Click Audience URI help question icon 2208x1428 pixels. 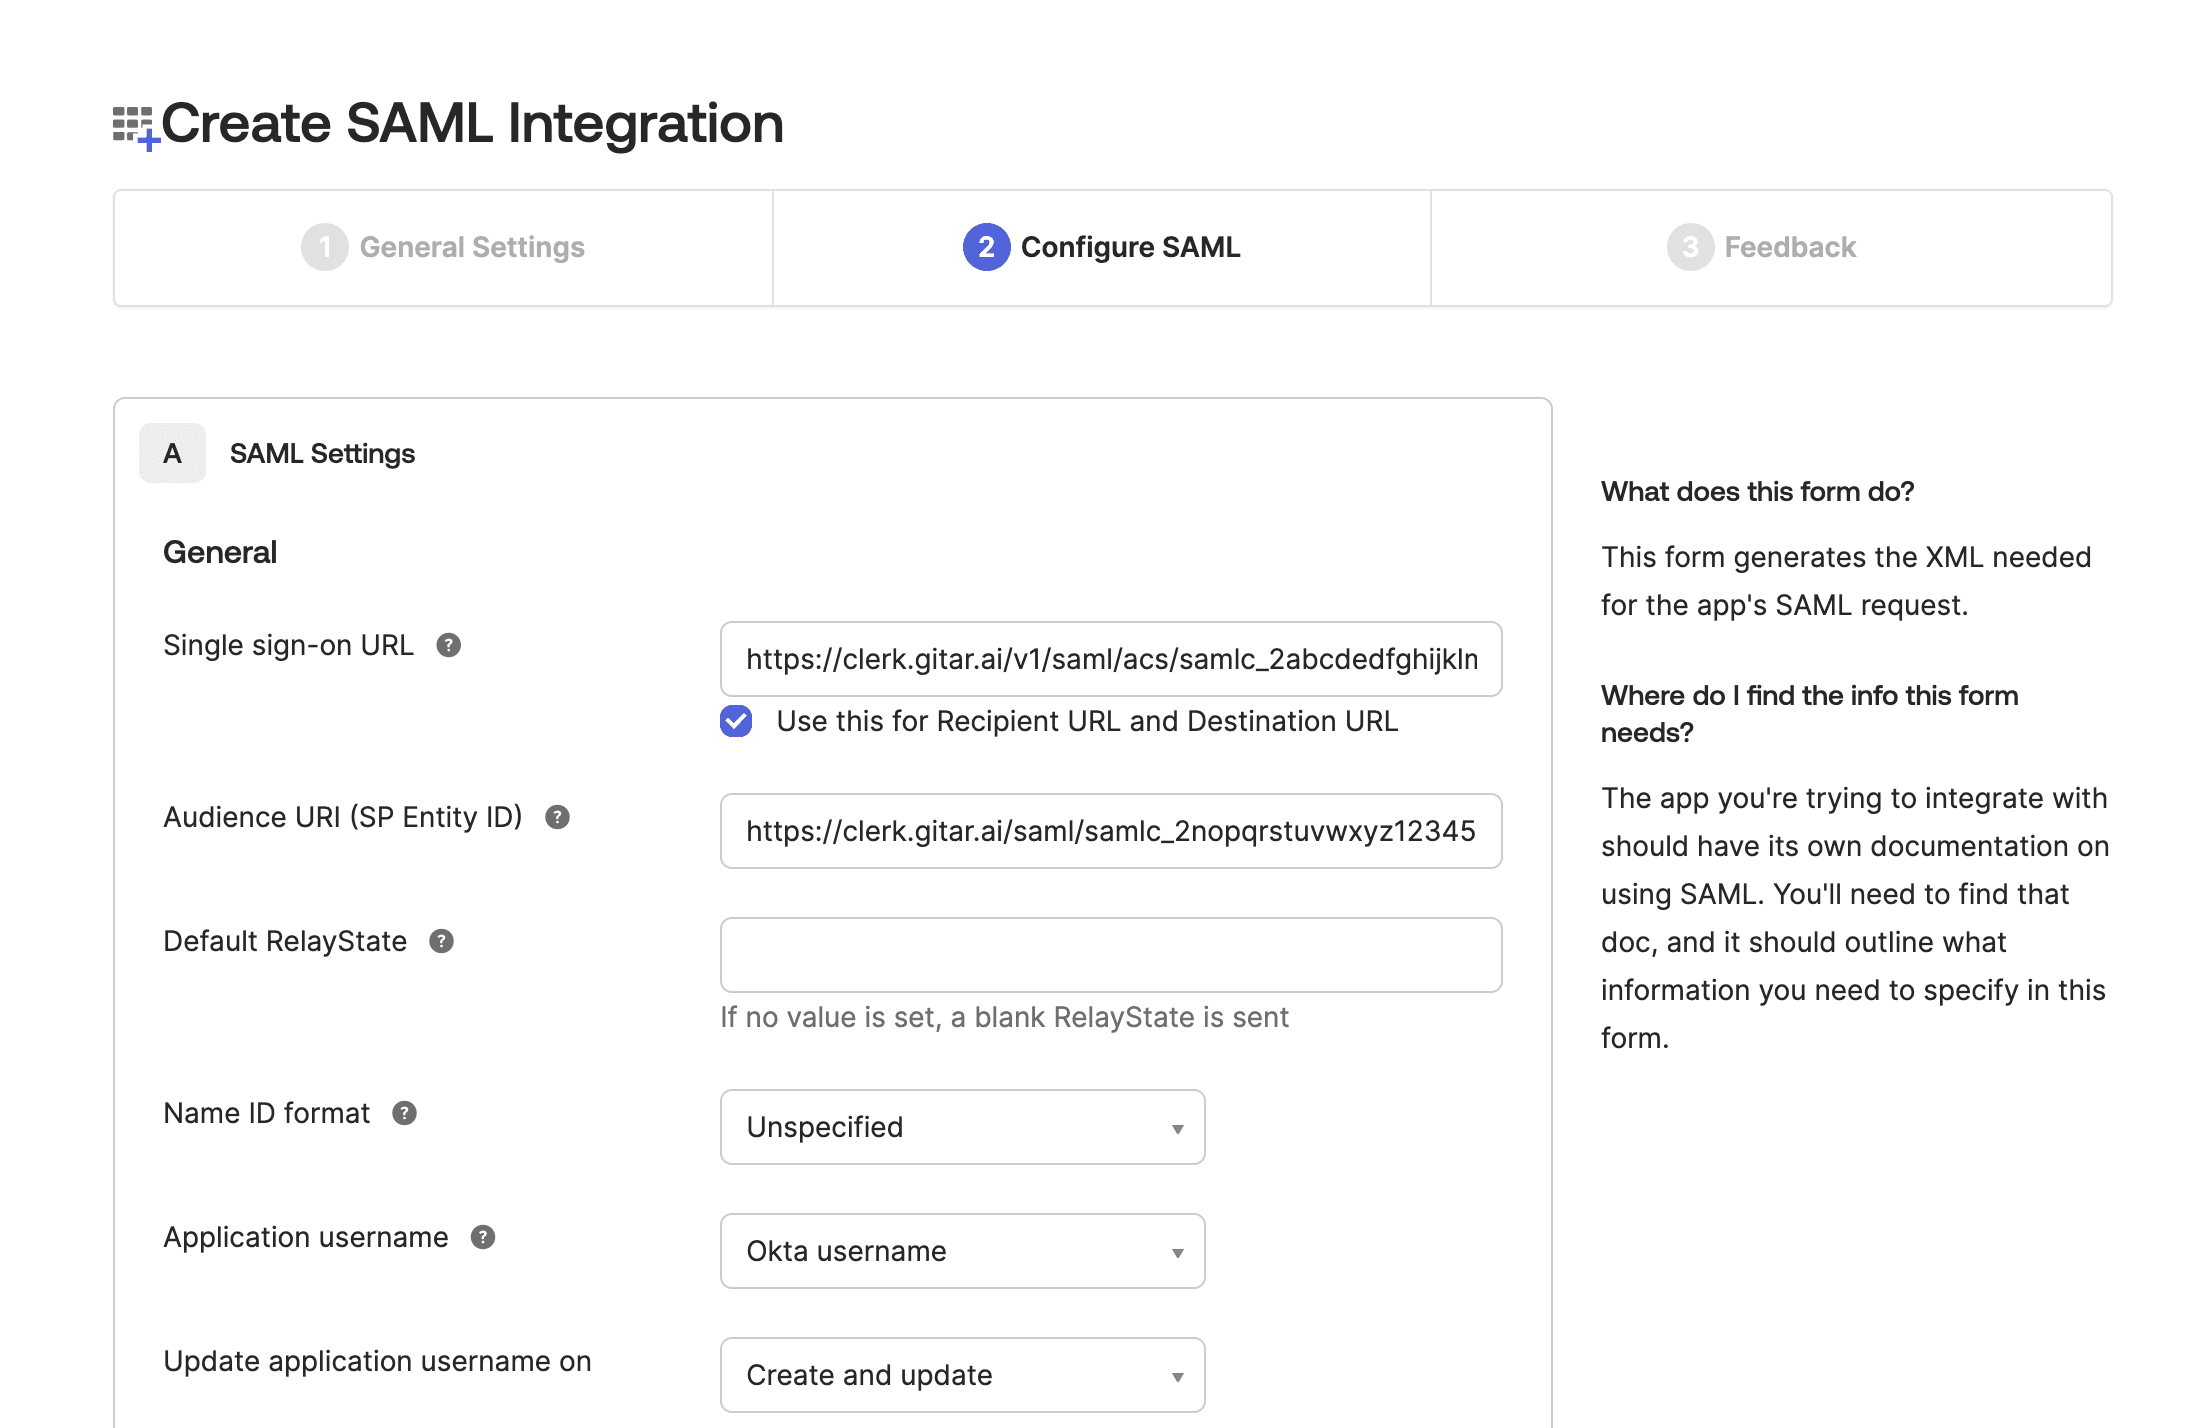point(557,817)
